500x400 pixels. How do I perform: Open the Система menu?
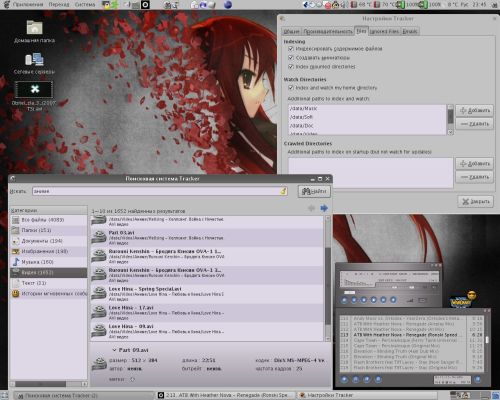[x=85, y=5]
